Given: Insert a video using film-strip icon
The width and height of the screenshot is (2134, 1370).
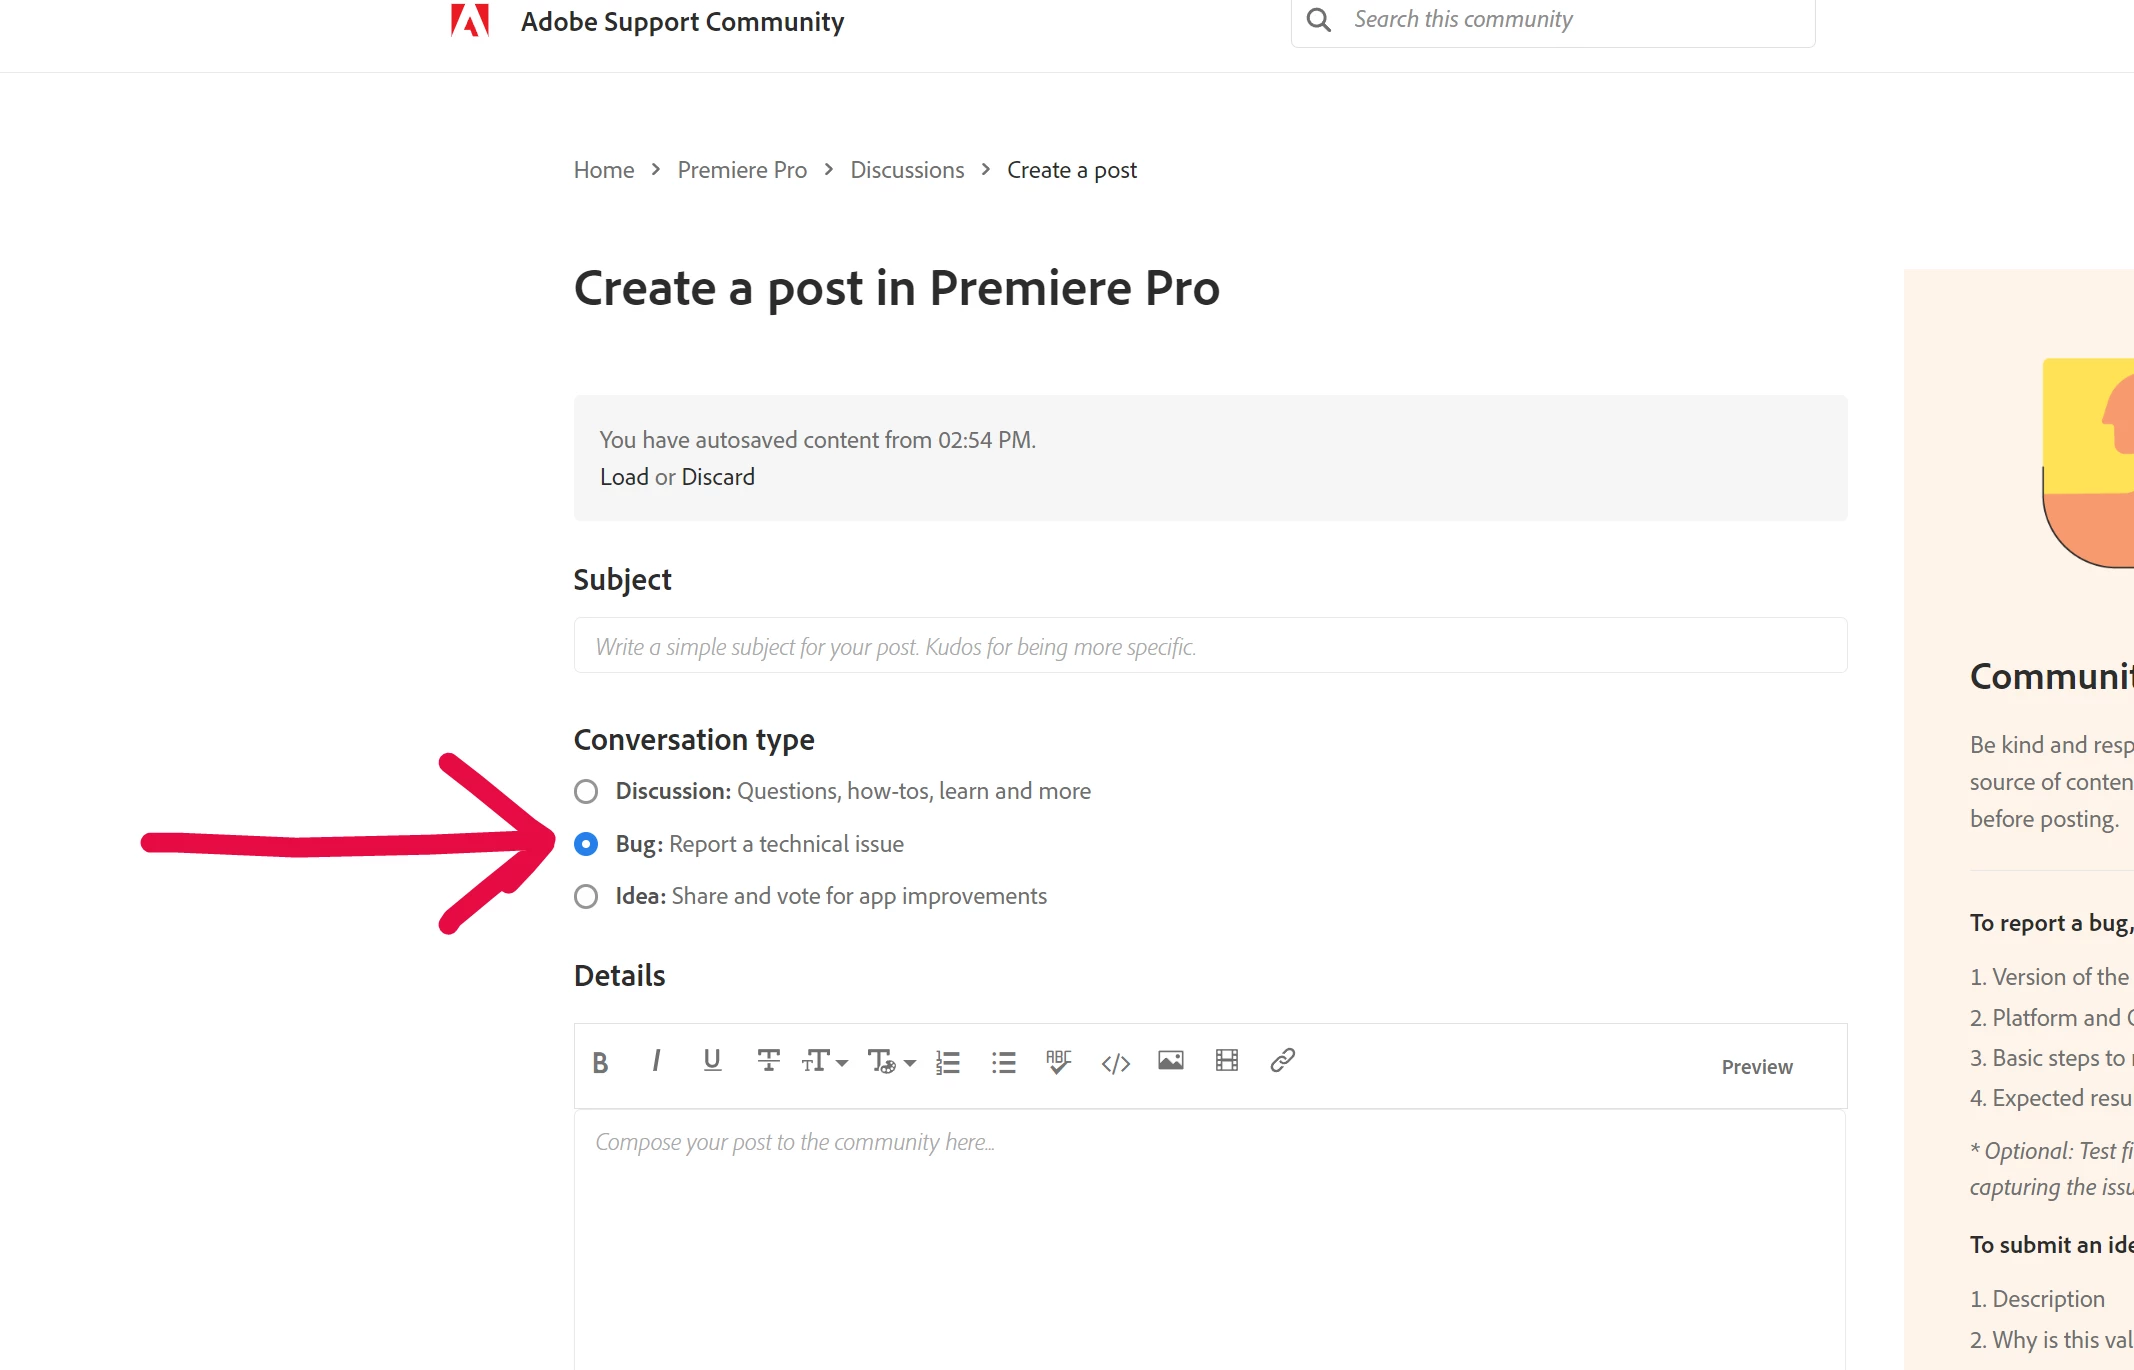Looking at the screenshot, I should (x=1226, y=1060).
